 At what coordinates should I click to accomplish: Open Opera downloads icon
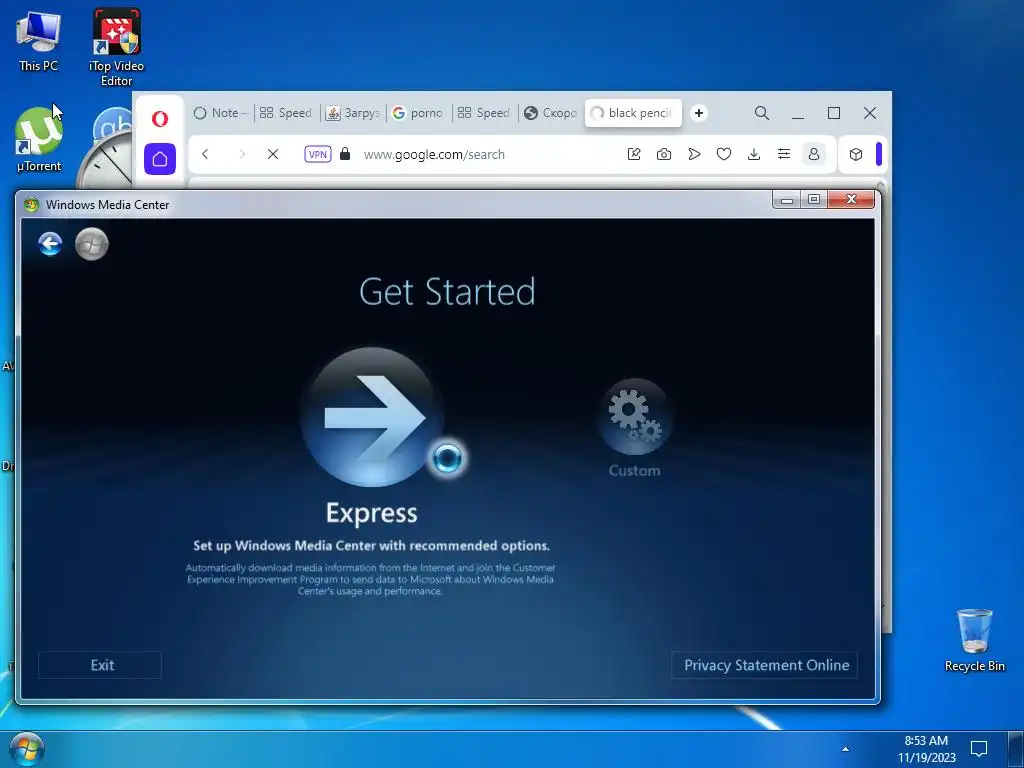(754, 154)
